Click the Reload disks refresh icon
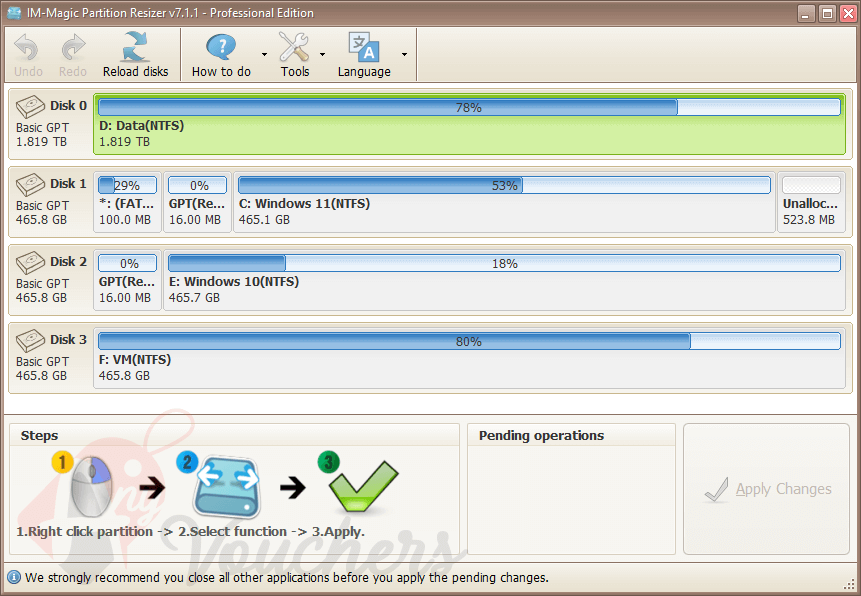The image size is (861, 596). point(135,45)
